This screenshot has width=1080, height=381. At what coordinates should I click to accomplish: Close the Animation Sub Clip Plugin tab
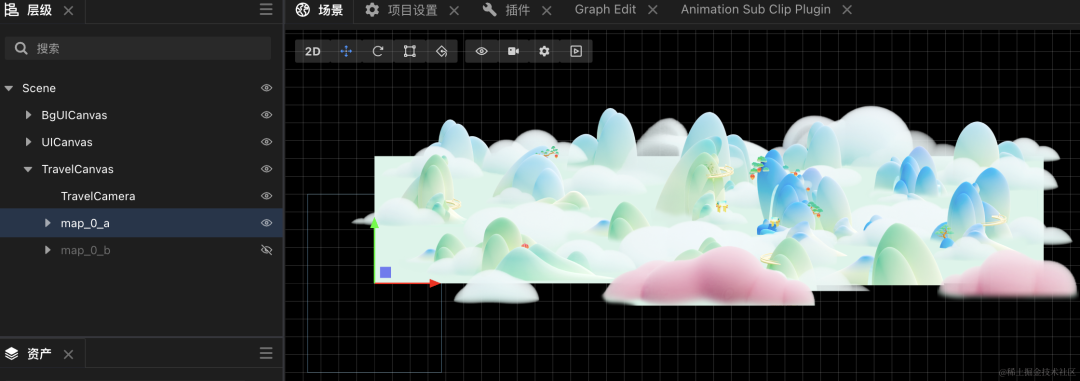(847, 10)
